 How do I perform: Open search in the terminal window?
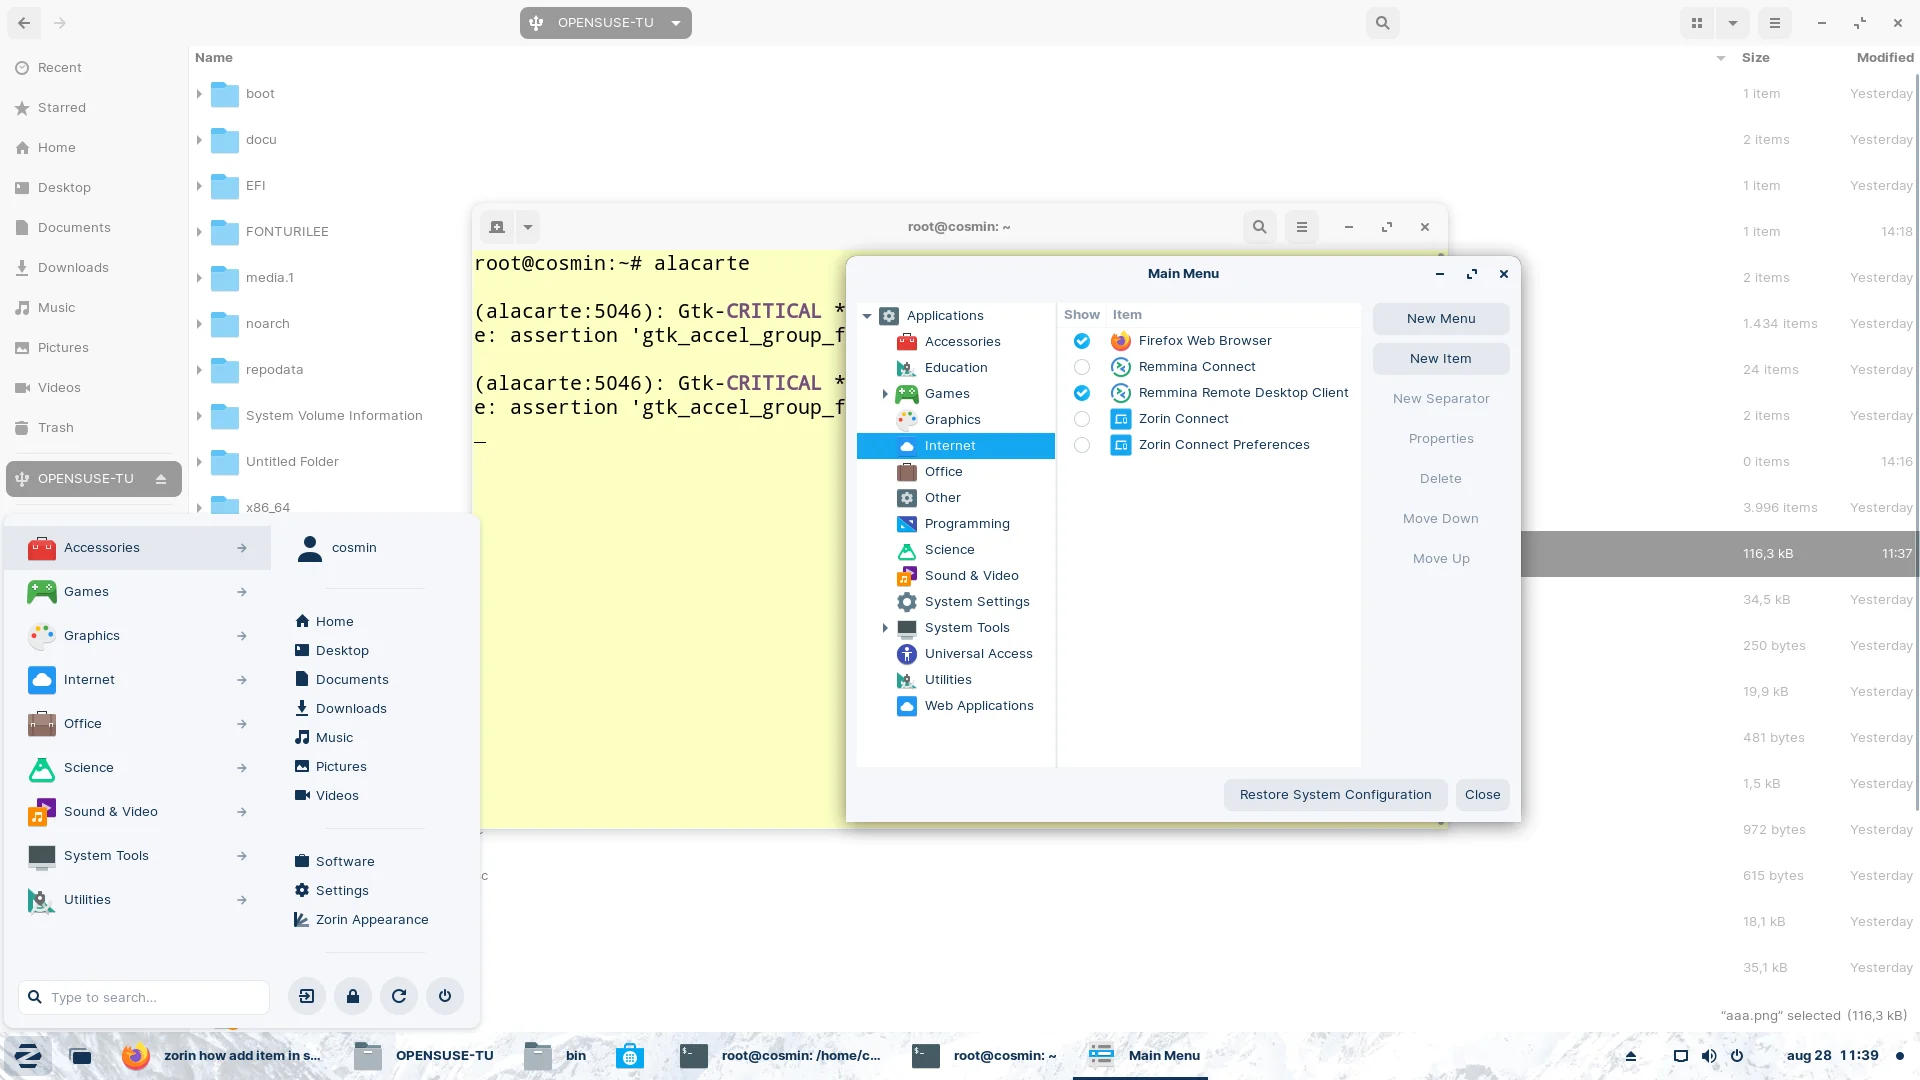(1259, 227)
